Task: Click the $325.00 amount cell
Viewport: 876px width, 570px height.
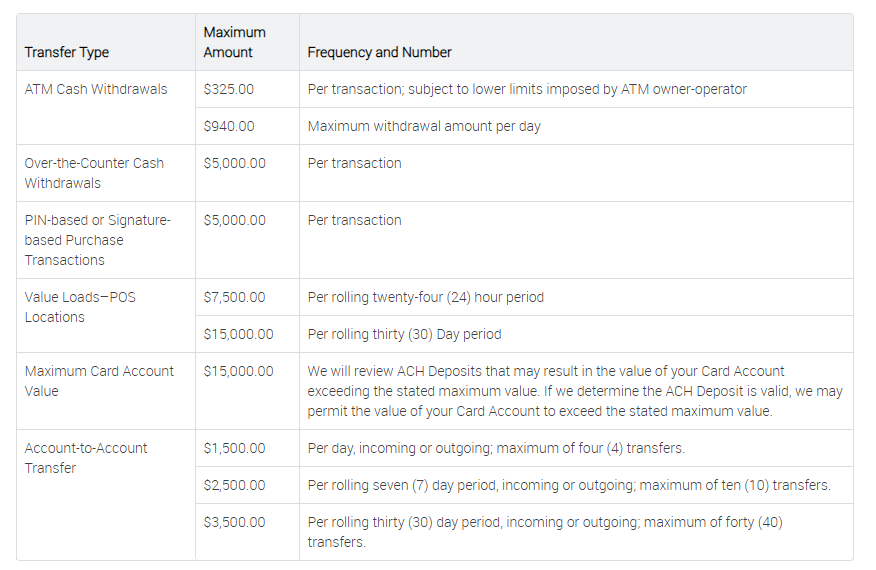Action: pyautogui.click(x=229, y=89)
